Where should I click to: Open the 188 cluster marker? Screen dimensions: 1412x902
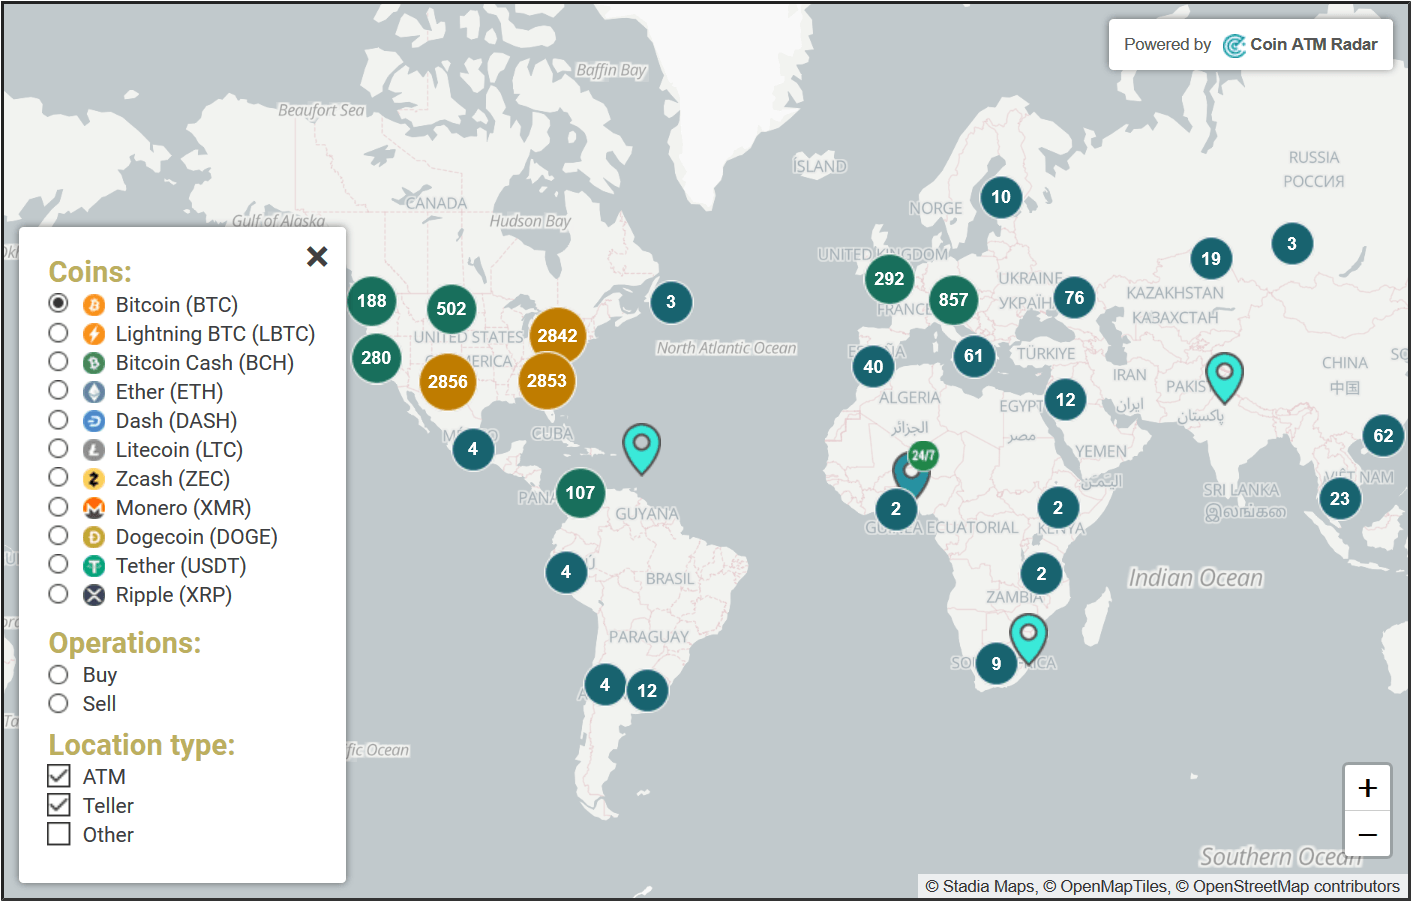(x=372, y=301)
